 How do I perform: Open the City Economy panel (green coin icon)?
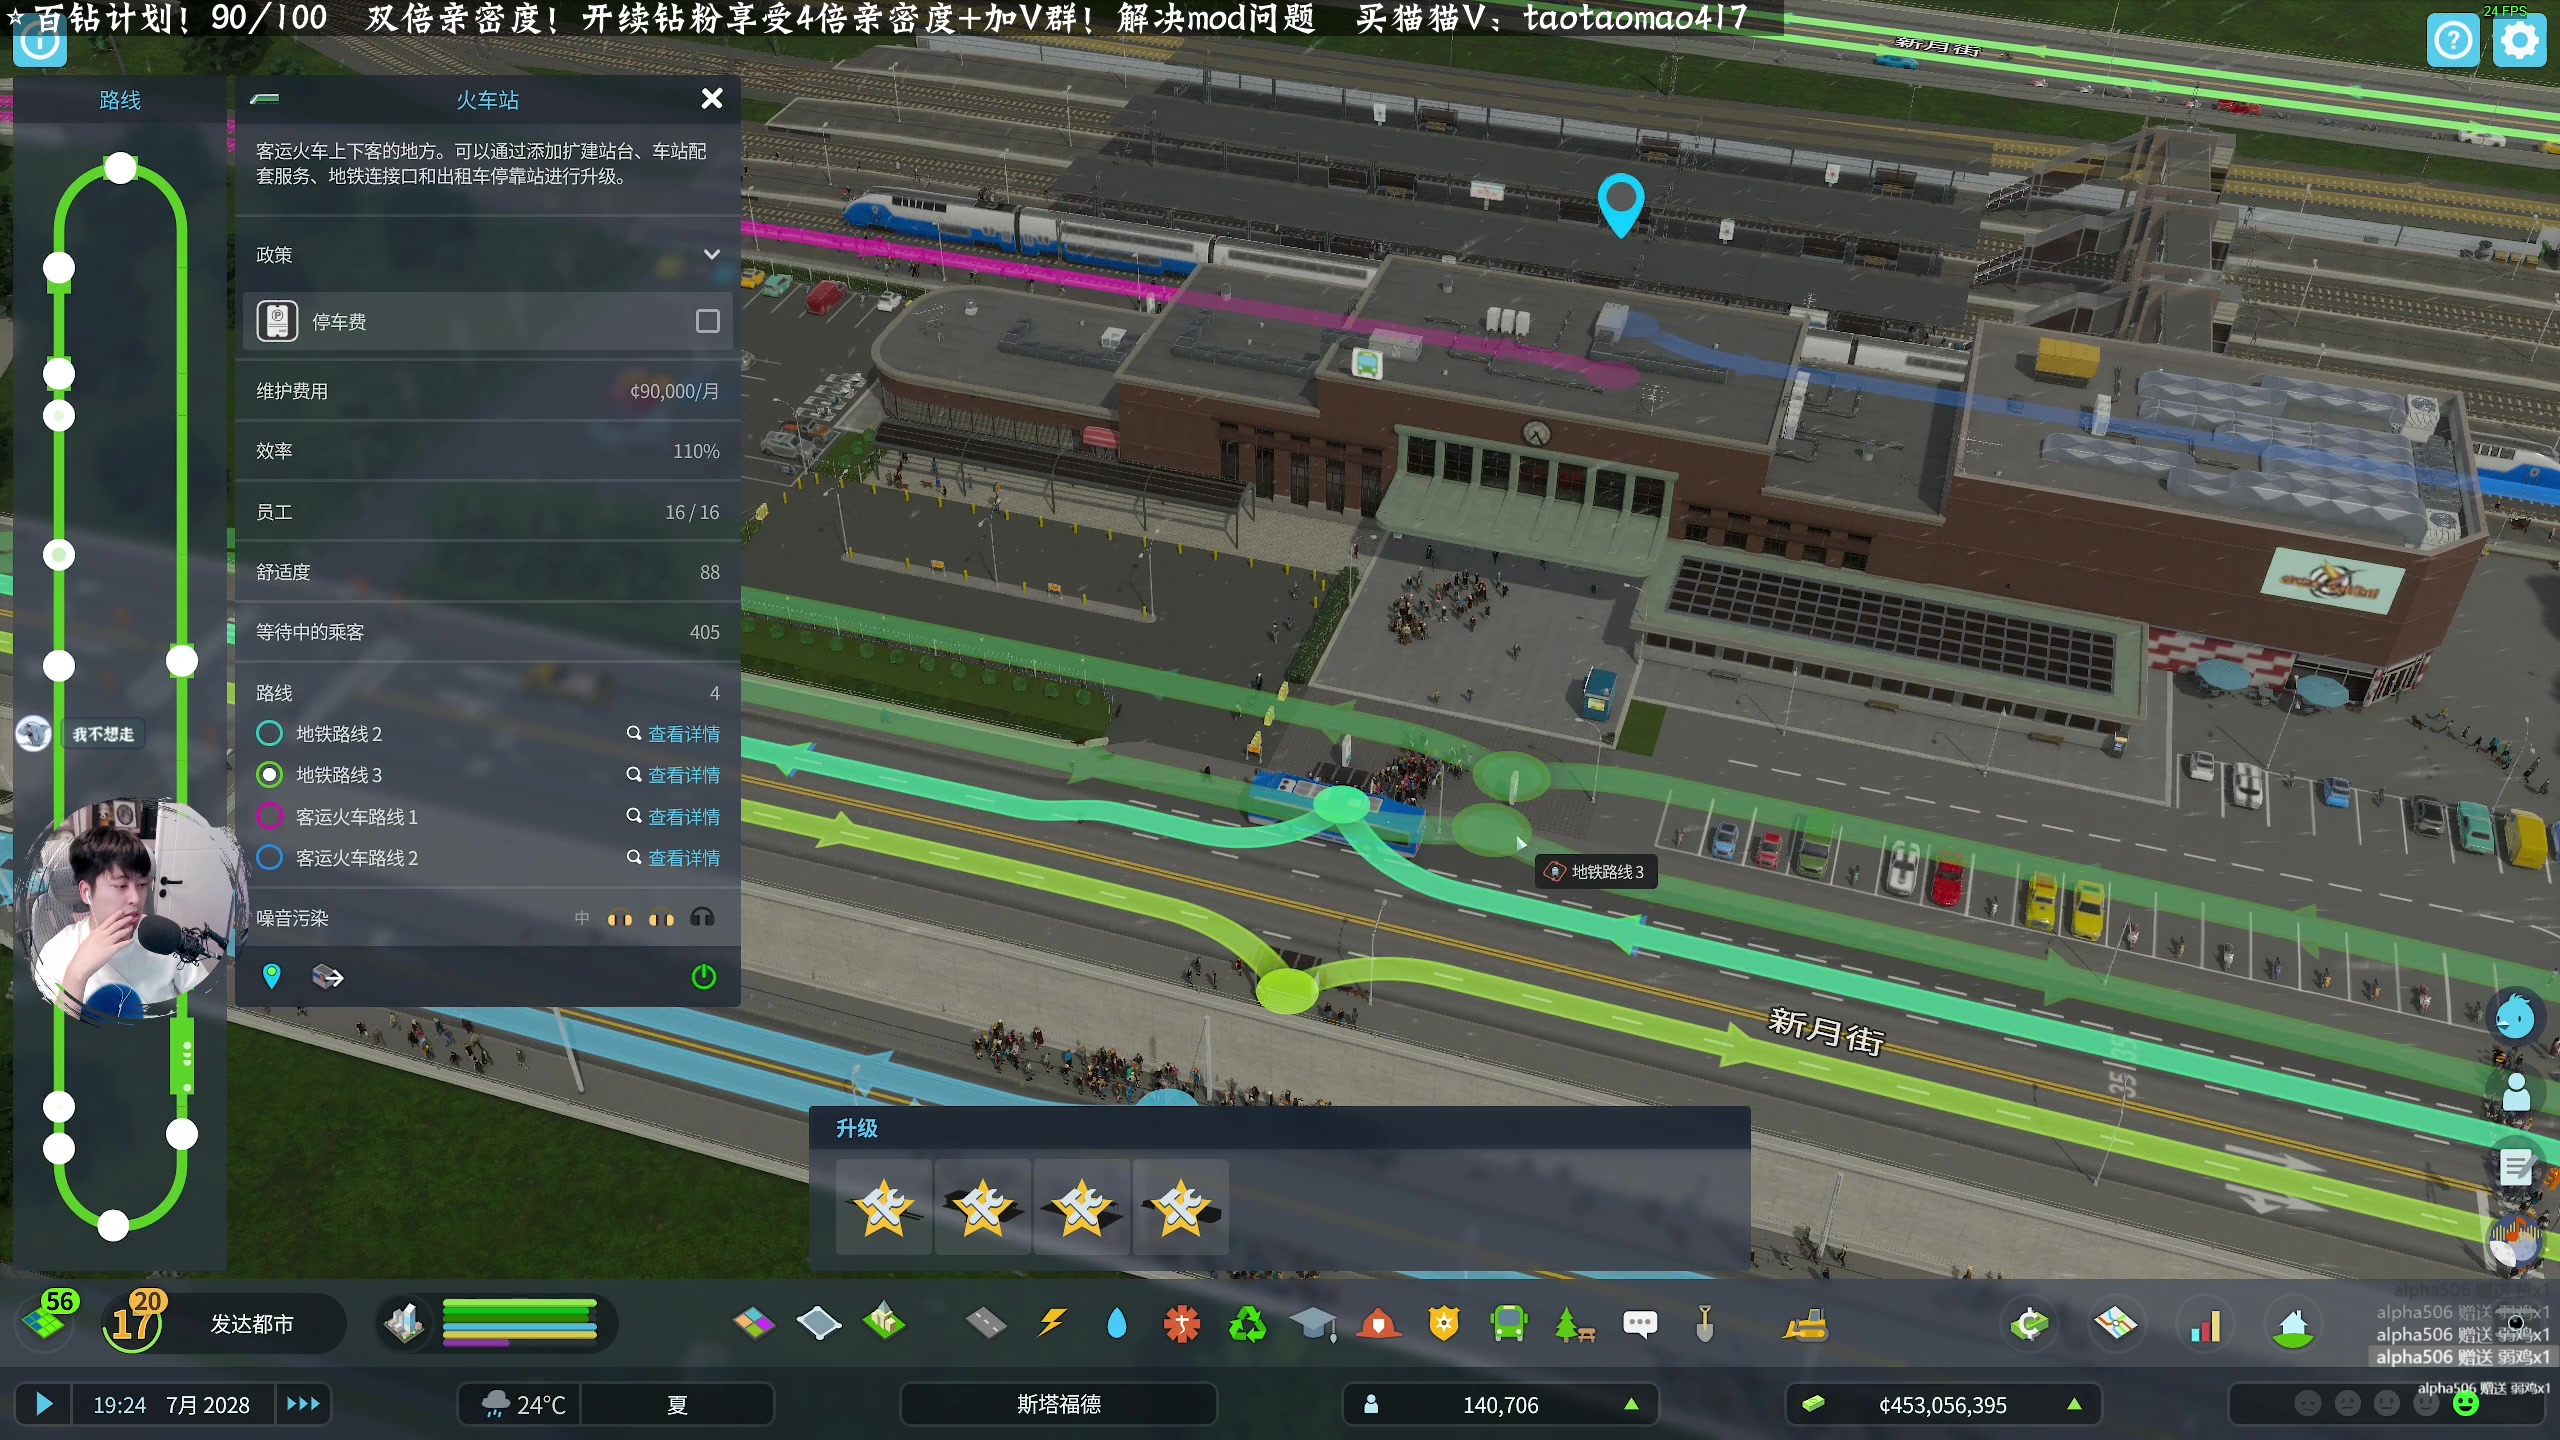click(x=2030, y=1324)
